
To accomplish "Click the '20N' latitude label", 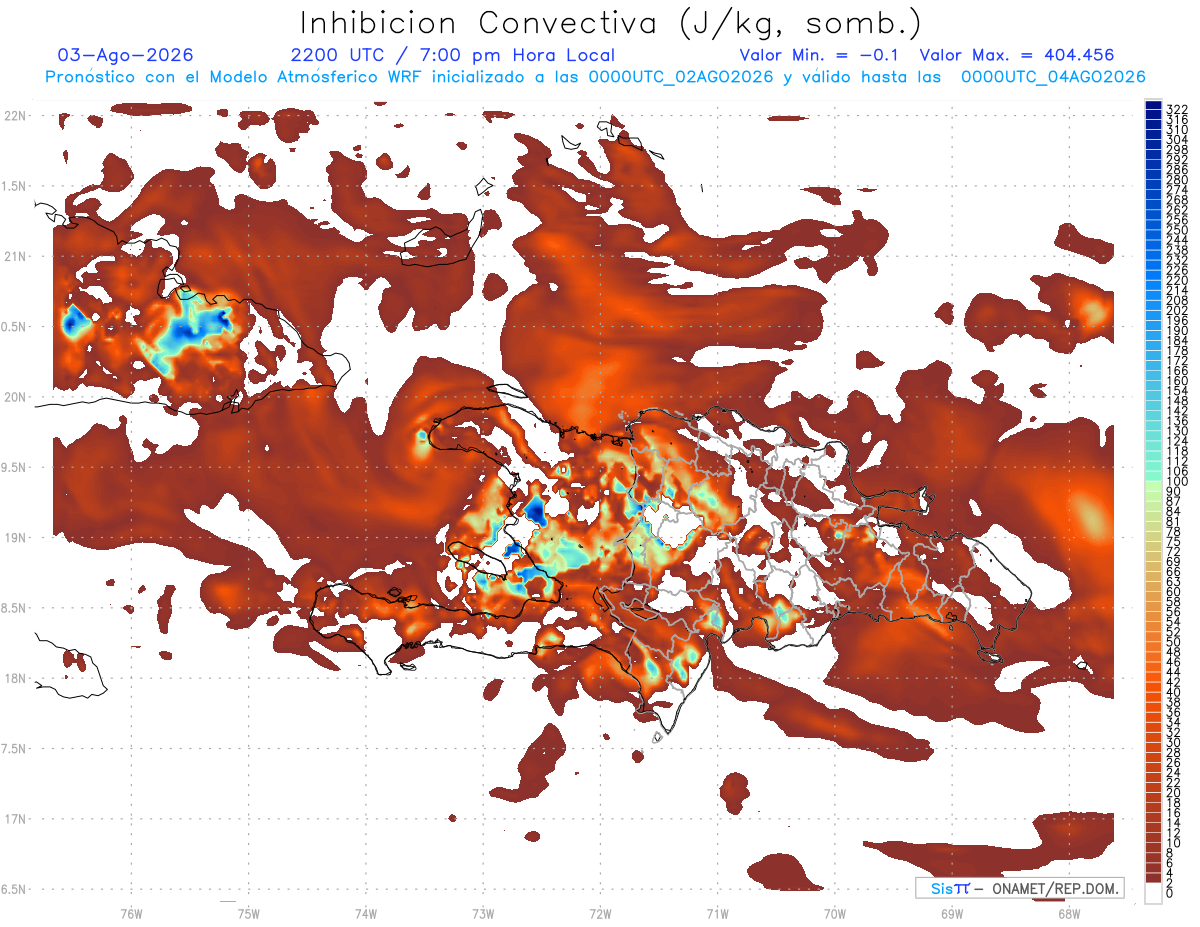I will tap(17, 397).
